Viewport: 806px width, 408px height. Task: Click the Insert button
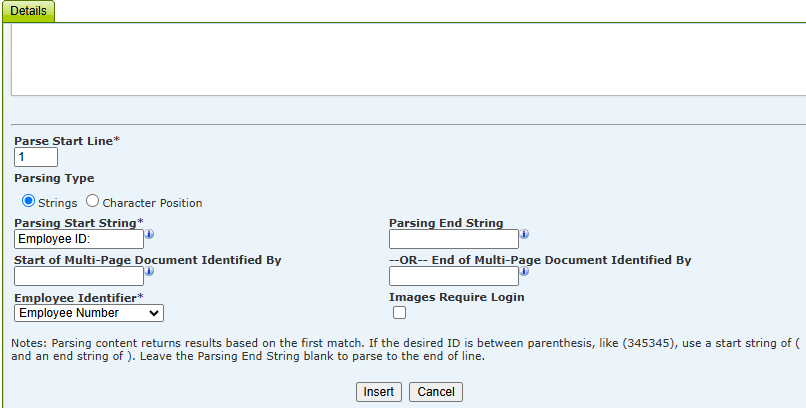tap(379, 392)
